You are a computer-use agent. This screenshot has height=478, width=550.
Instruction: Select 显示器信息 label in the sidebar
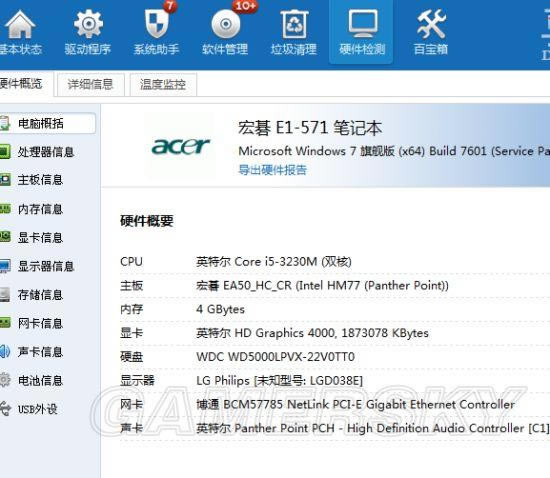(x=46, y=266)
